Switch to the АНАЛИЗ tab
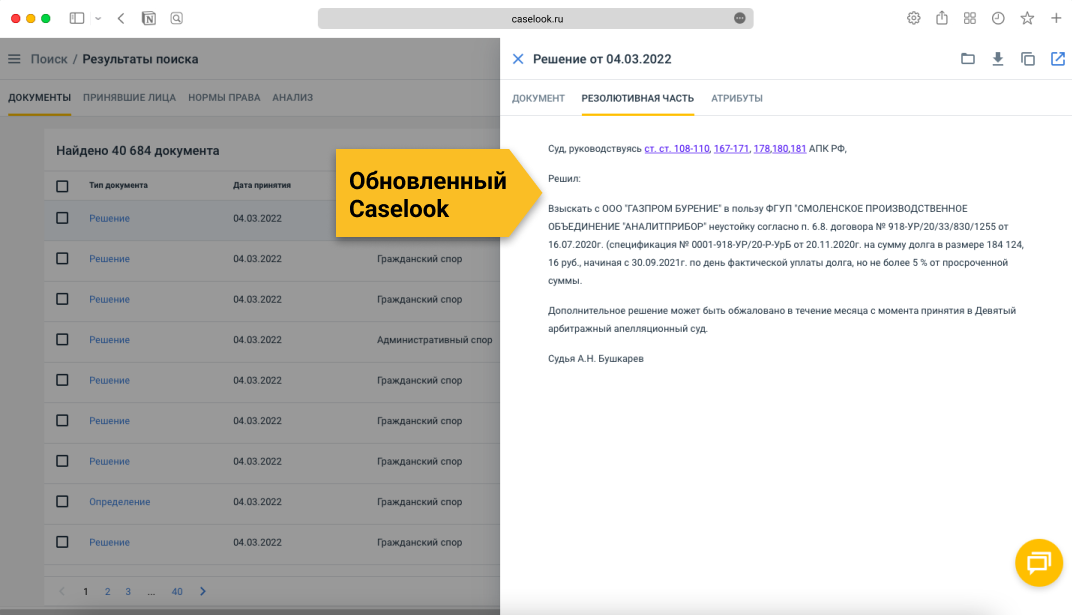1072x615 pixels. [293, 98]
